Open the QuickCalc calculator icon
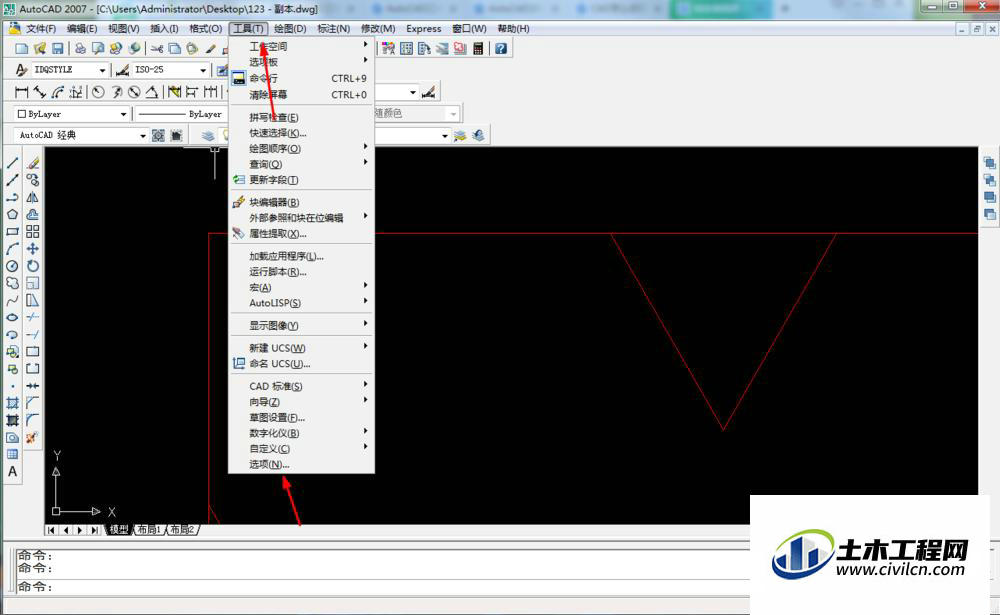This screenshot has height=615, width=1000. pos(478,48)
